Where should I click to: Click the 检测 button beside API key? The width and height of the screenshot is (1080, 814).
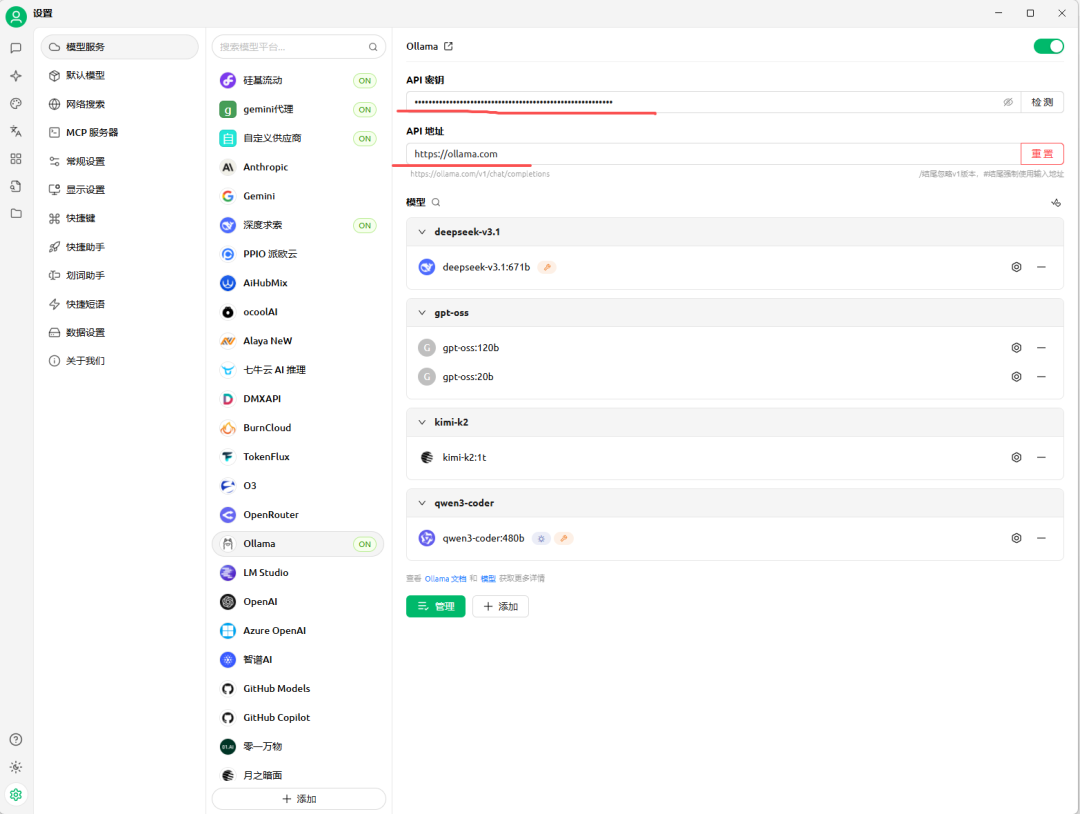(x=1042, y=102)
